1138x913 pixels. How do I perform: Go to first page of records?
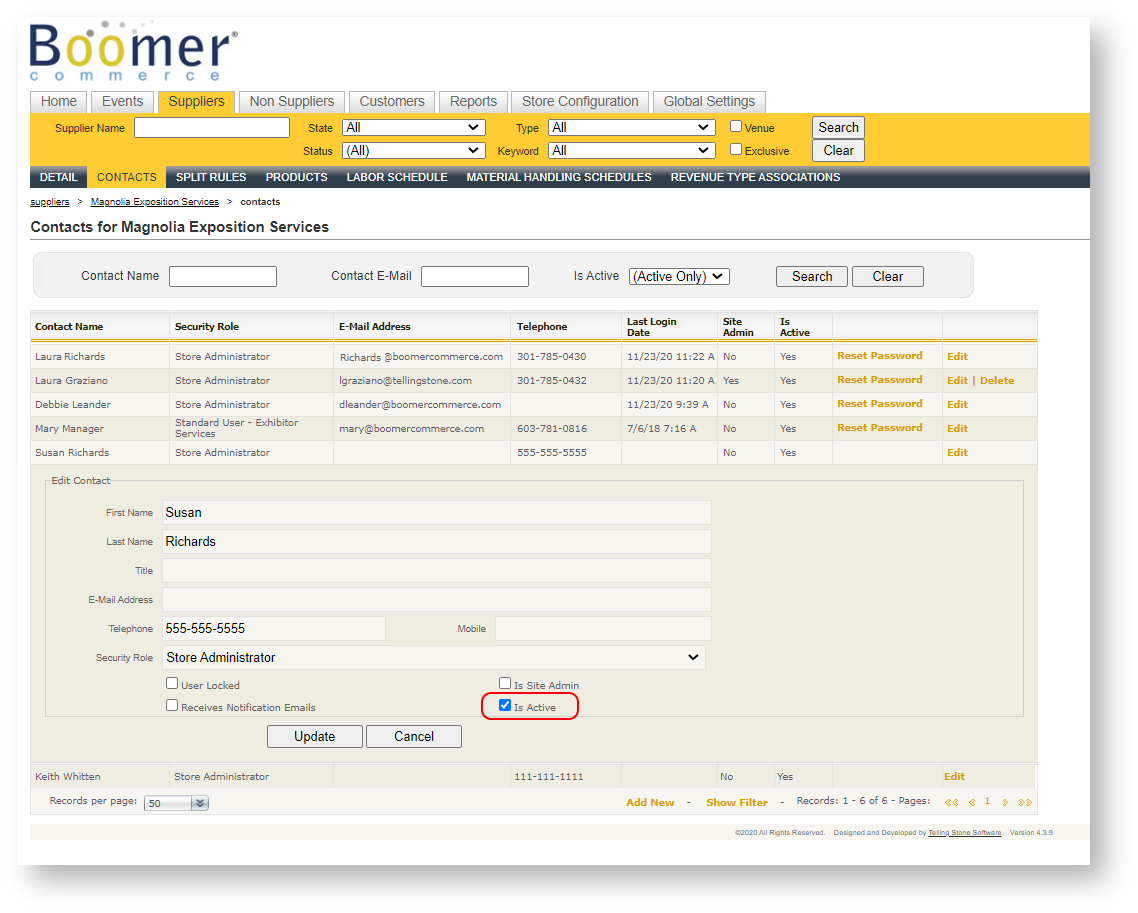coord(951,802)
